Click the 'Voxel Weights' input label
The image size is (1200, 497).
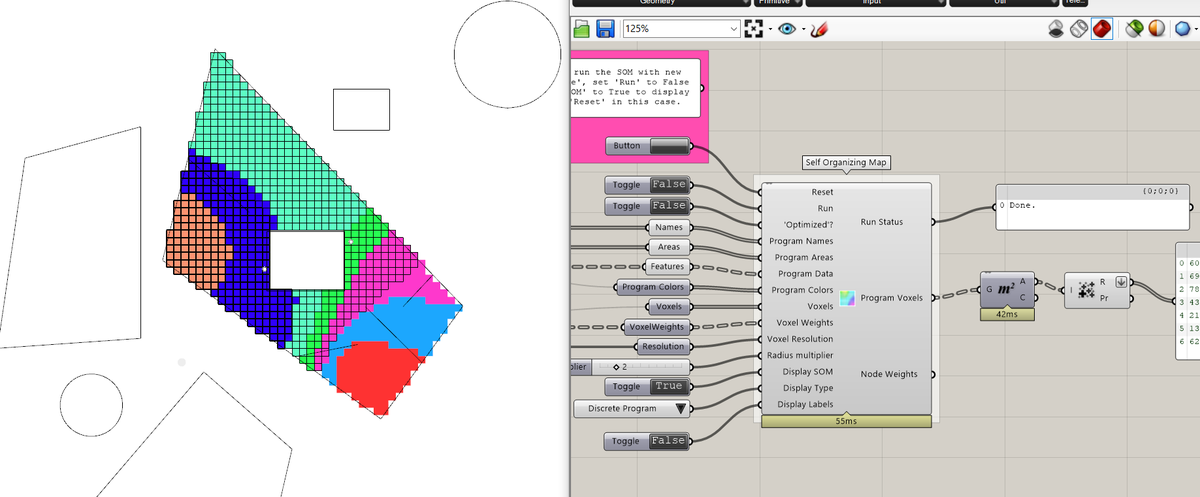(x=805, y=323)
